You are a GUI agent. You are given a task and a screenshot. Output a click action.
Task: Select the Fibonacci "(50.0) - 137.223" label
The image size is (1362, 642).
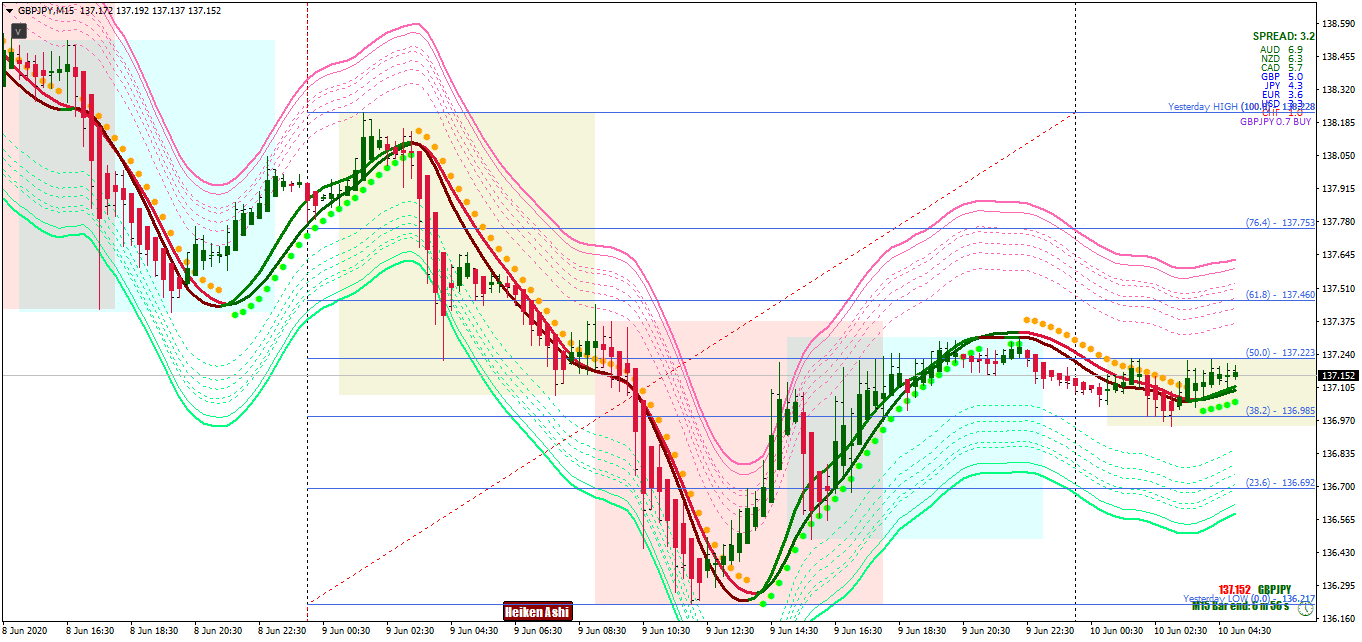pos(1280,352)
